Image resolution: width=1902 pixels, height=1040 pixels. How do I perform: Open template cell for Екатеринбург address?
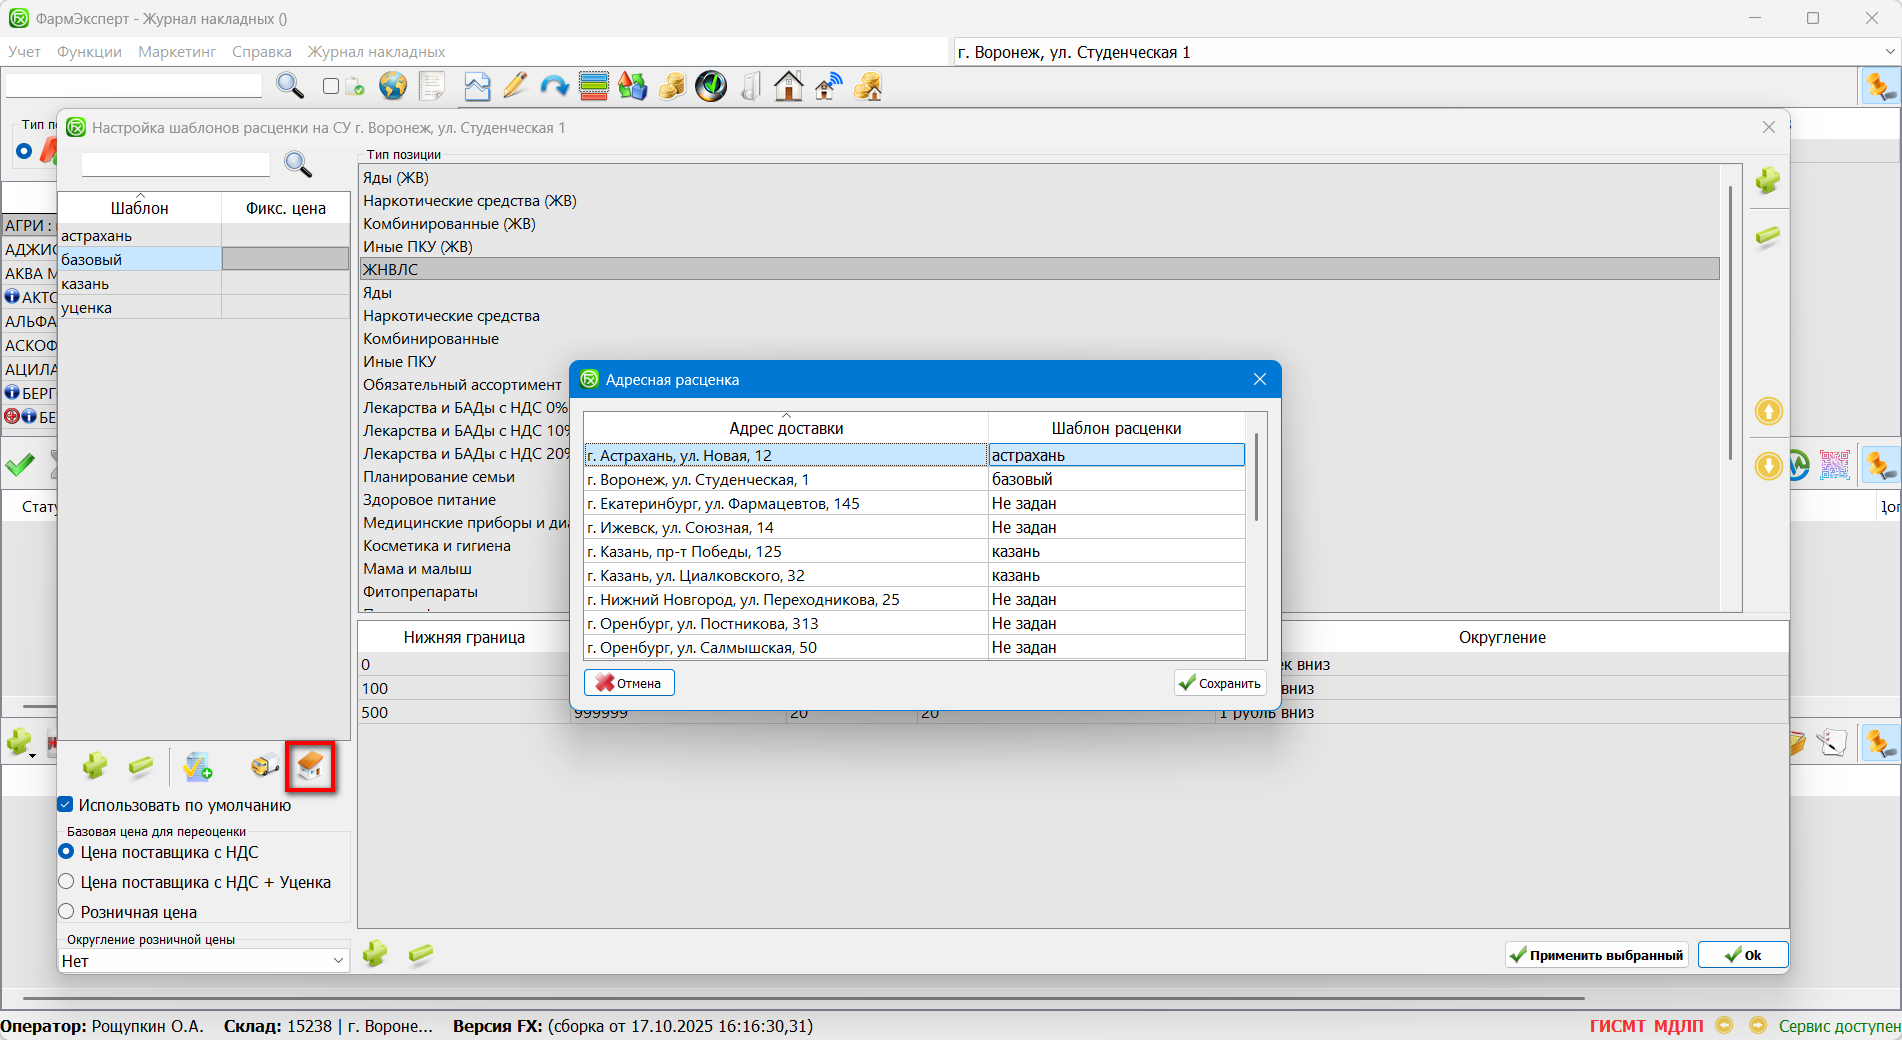pyautogui.click(x=1115, y=504)
